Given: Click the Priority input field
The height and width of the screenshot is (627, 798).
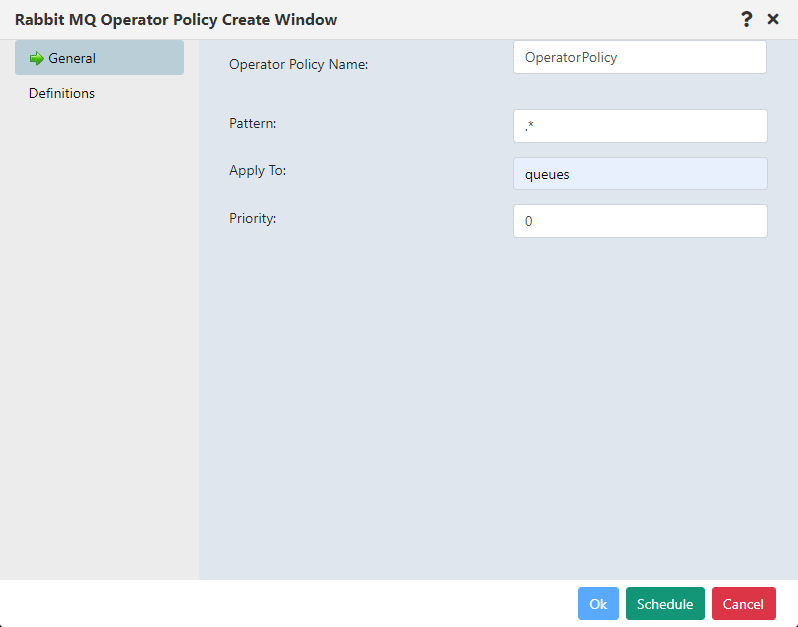Looking at the screenshot, I should pyautogui.click(x=640, y=221).
